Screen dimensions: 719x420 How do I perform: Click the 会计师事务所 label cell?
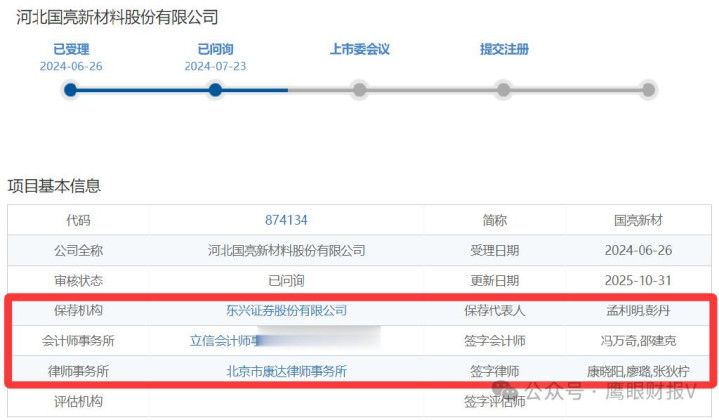78,341
